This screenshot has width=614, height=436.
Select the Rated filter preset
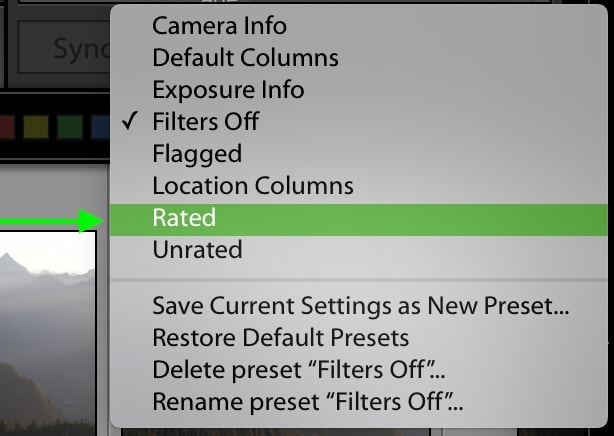click(184, 218)
